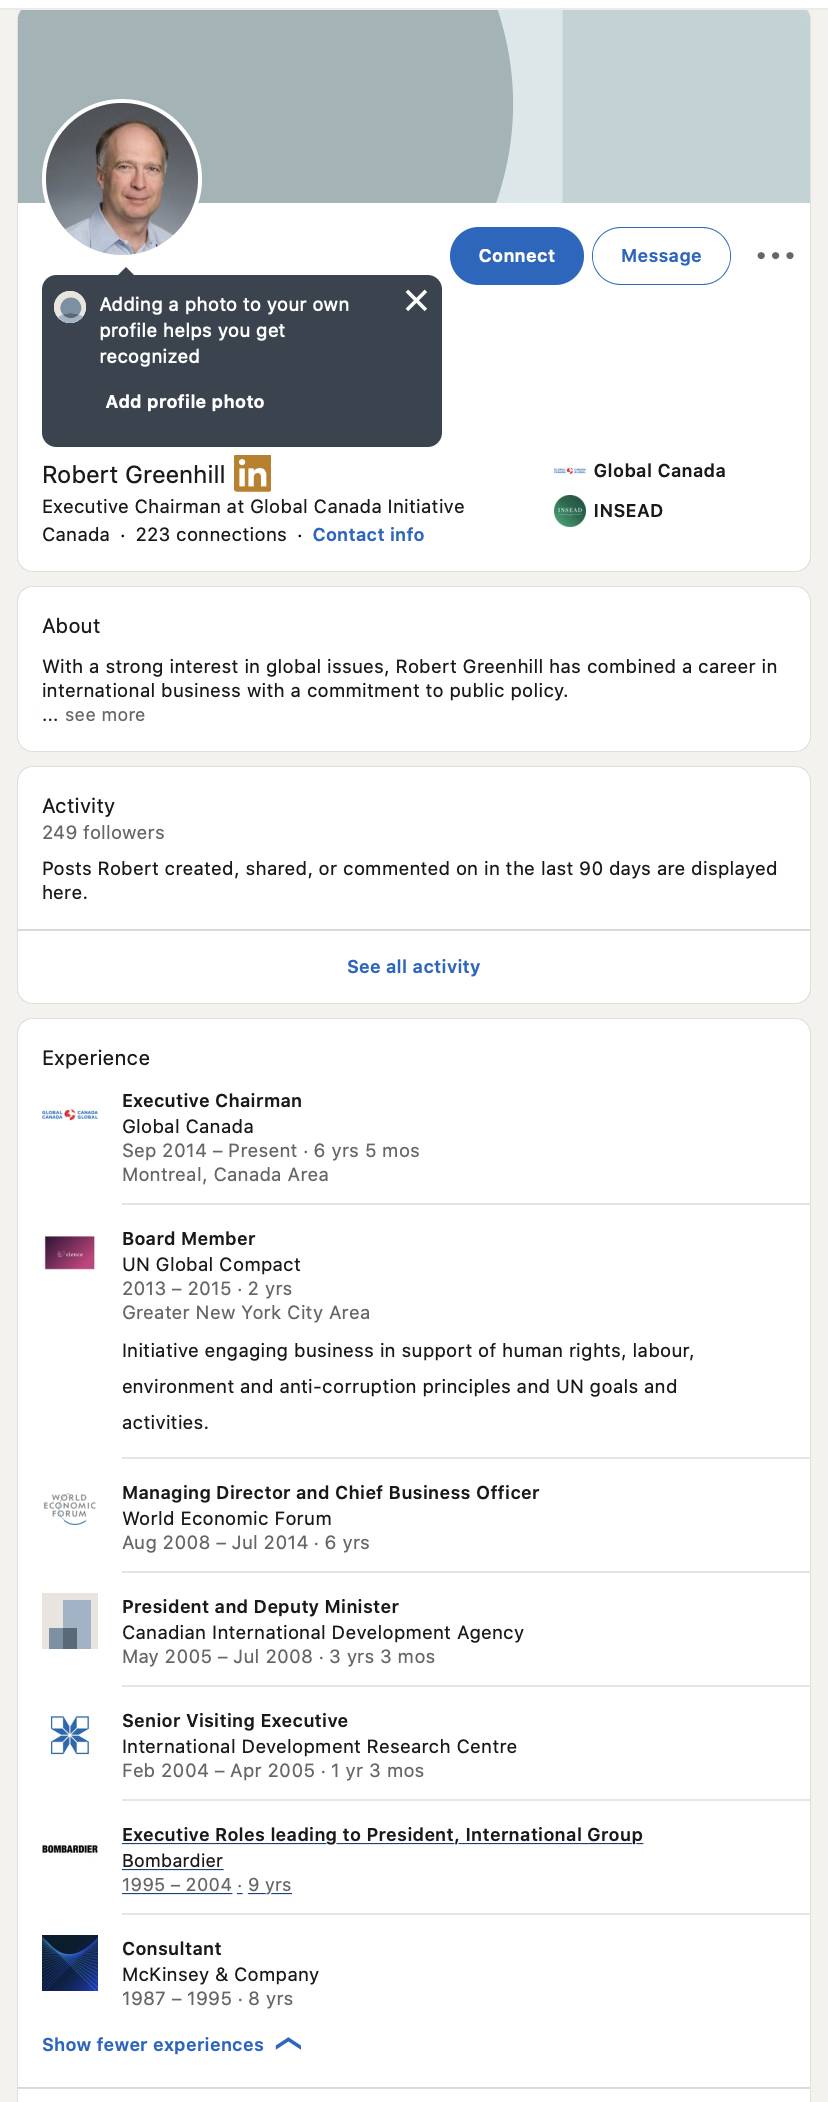Viewport: 828px width, 2102px height.
Task: Click the World Economic Forum logo
Action: point(70,1508)
